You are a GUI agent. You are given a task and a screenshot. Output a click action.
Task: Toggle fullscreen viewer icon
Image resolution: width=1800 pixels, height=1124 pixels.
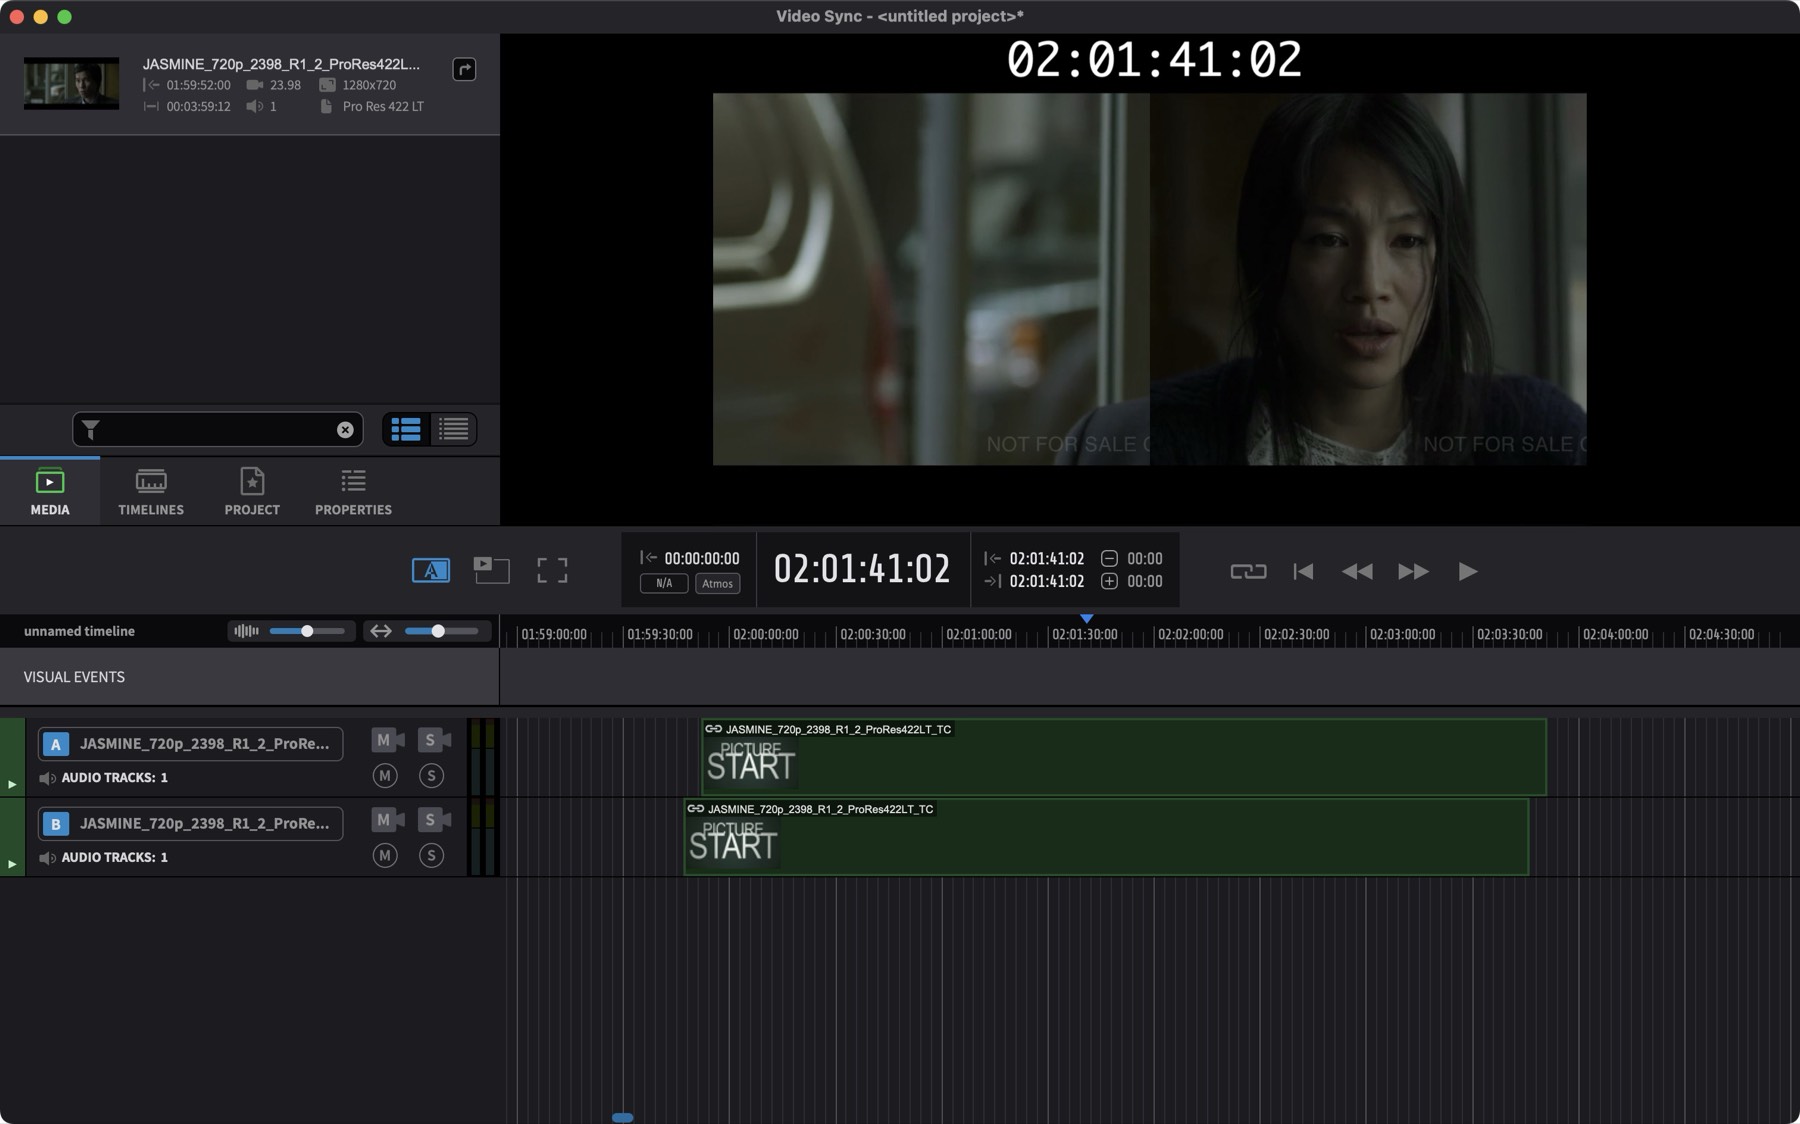click(x=552, y=571)
